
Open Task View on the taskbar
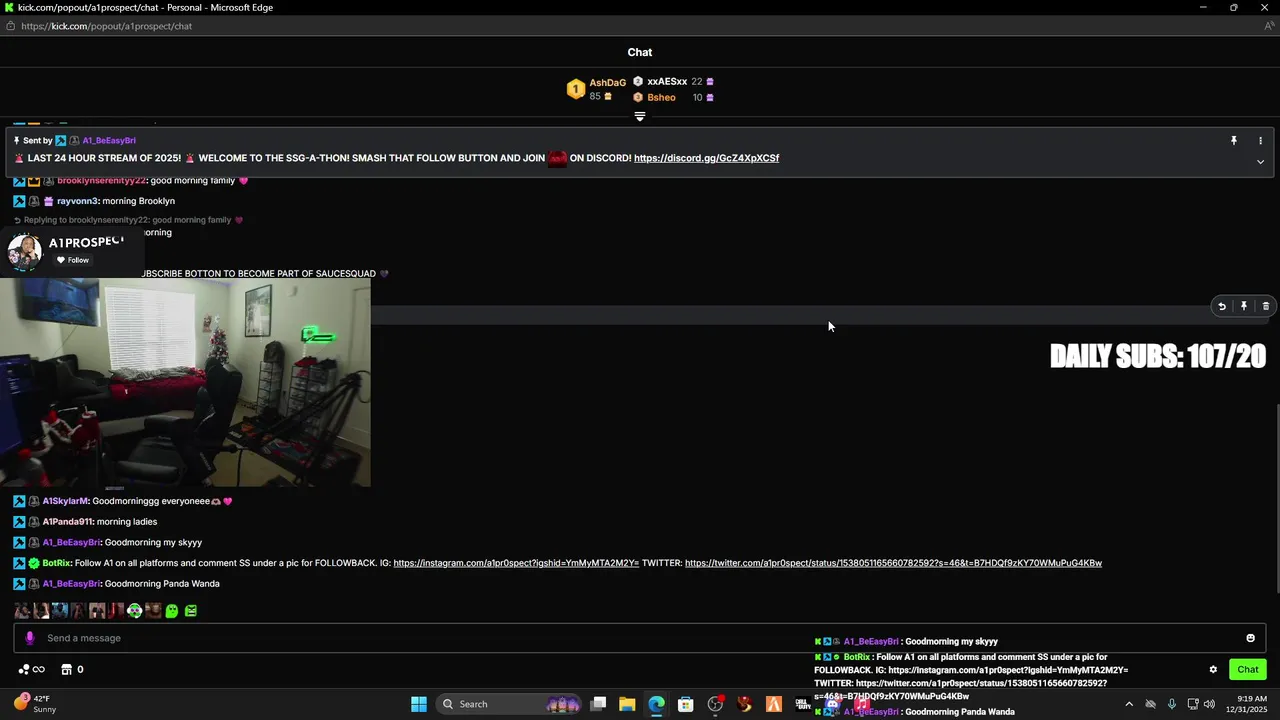tap(598, 704)
